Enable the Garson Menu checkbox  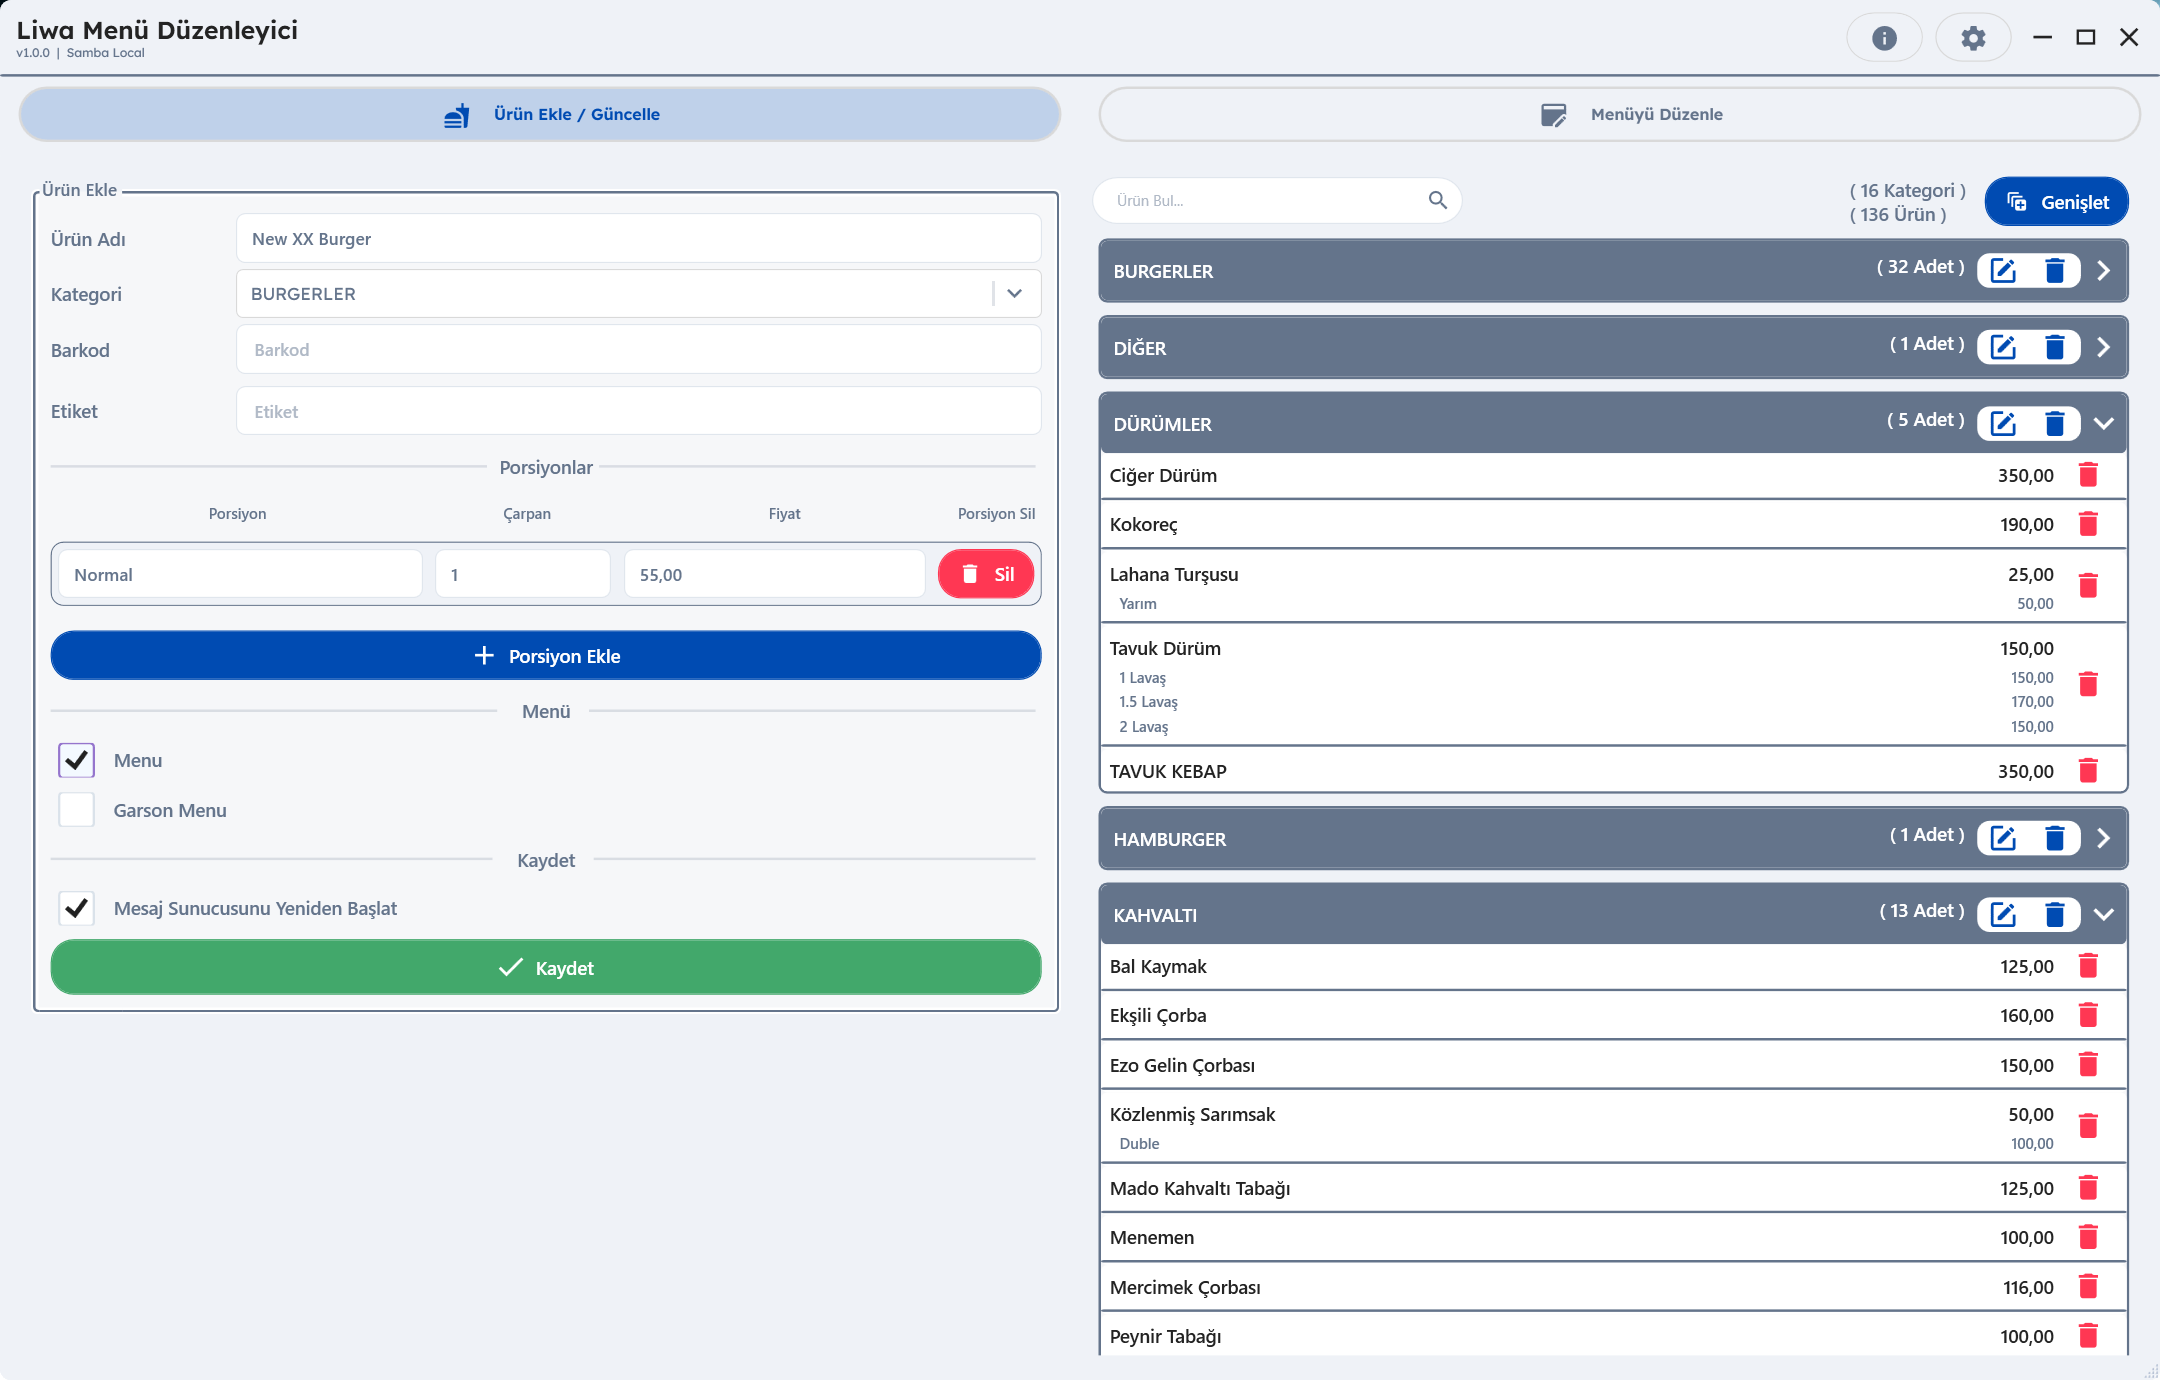click(x=77, y=810)
